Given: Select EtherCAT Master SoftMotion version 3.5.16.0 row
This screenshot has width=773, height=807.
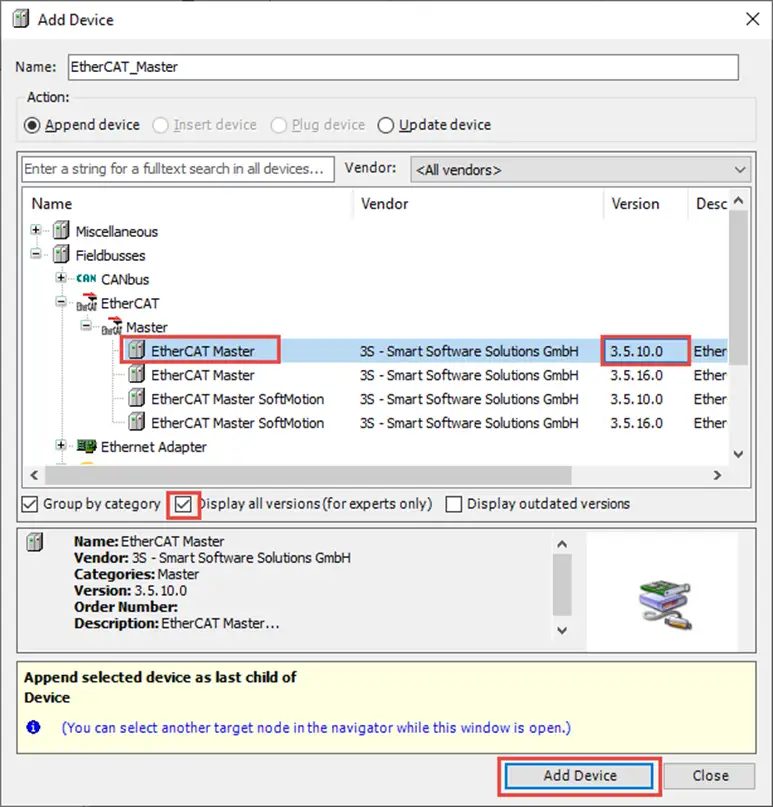Looking at the screenshot, I should pyautogui.click(x=375, y=423).
